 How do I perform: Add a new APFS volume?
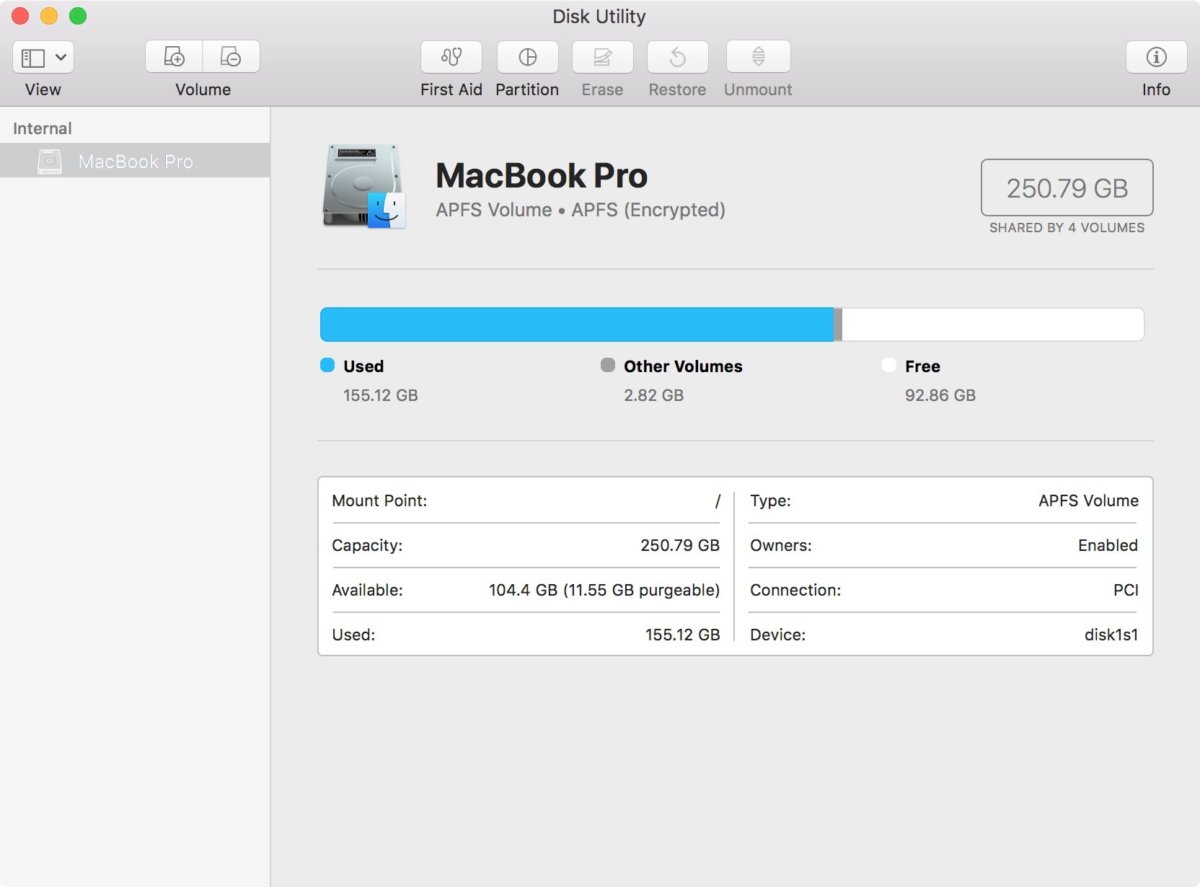tap(174, 57)
